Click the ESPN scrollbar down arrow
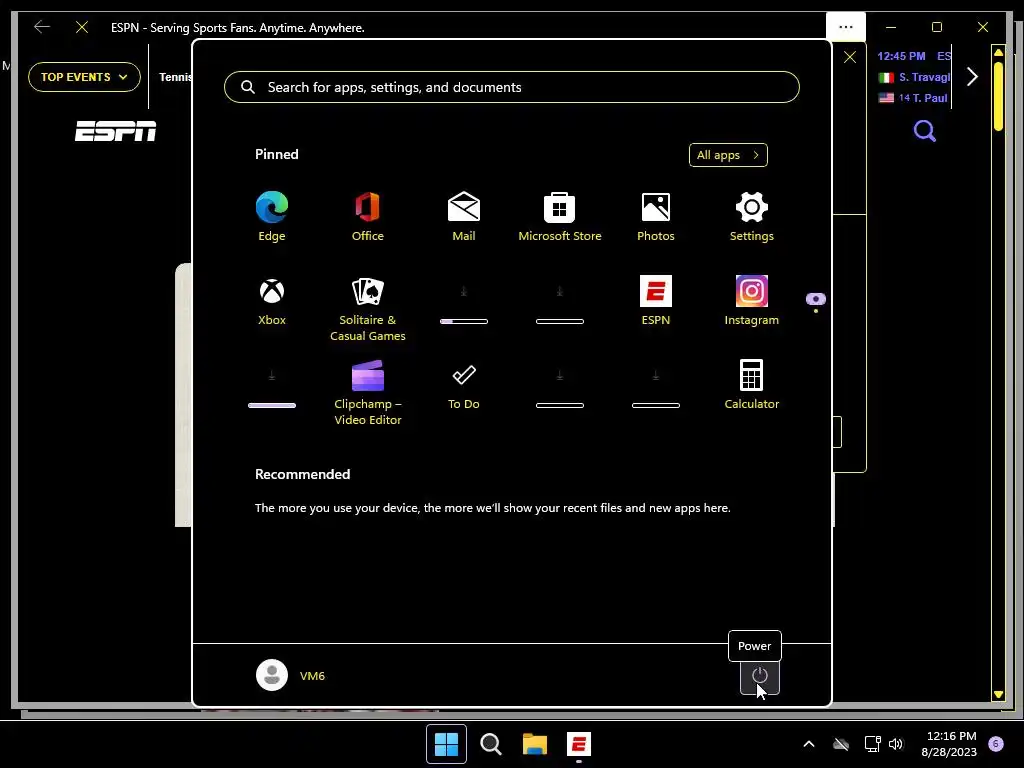Viewport: 1024px width, 768px height. coord(998,695)
